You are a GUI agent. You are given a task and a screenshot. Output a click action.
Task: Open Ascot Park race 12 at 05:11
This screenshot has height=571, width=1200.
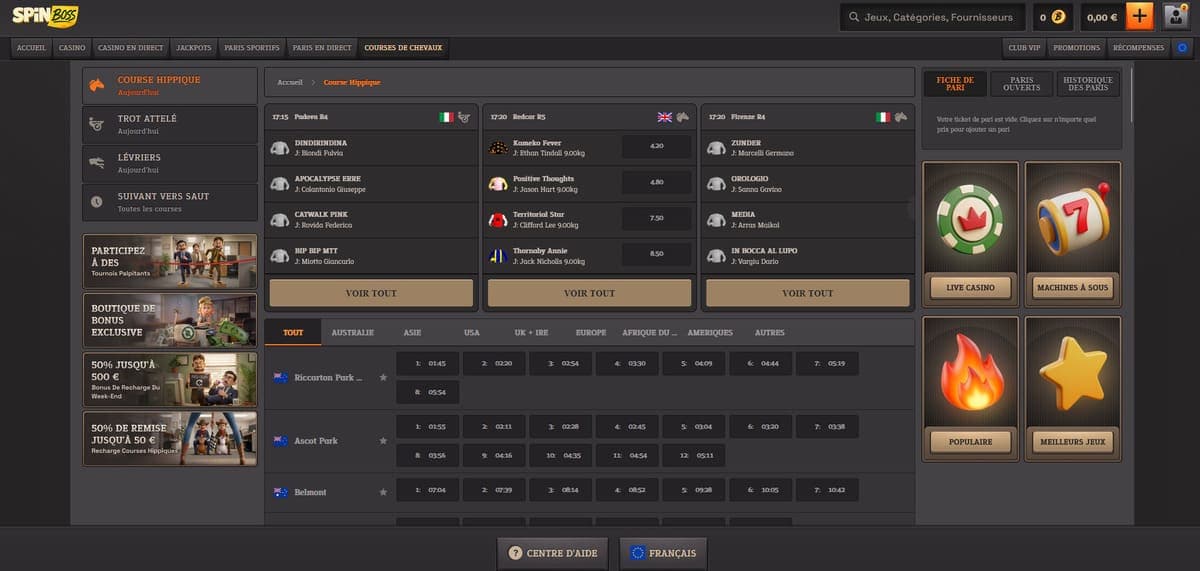pyautogui.click(x=693, y=455)
